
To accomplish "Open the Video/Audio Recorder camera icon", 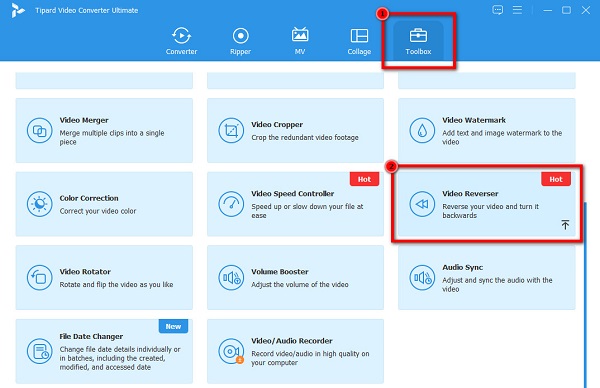I will tap(231, 351).
